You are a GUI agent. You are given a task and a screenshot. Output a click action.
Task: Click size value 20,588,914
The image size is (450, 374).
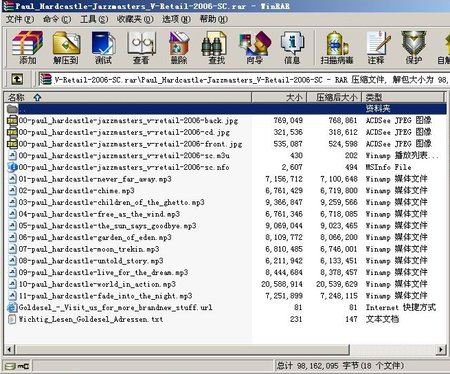pos(282,284)
